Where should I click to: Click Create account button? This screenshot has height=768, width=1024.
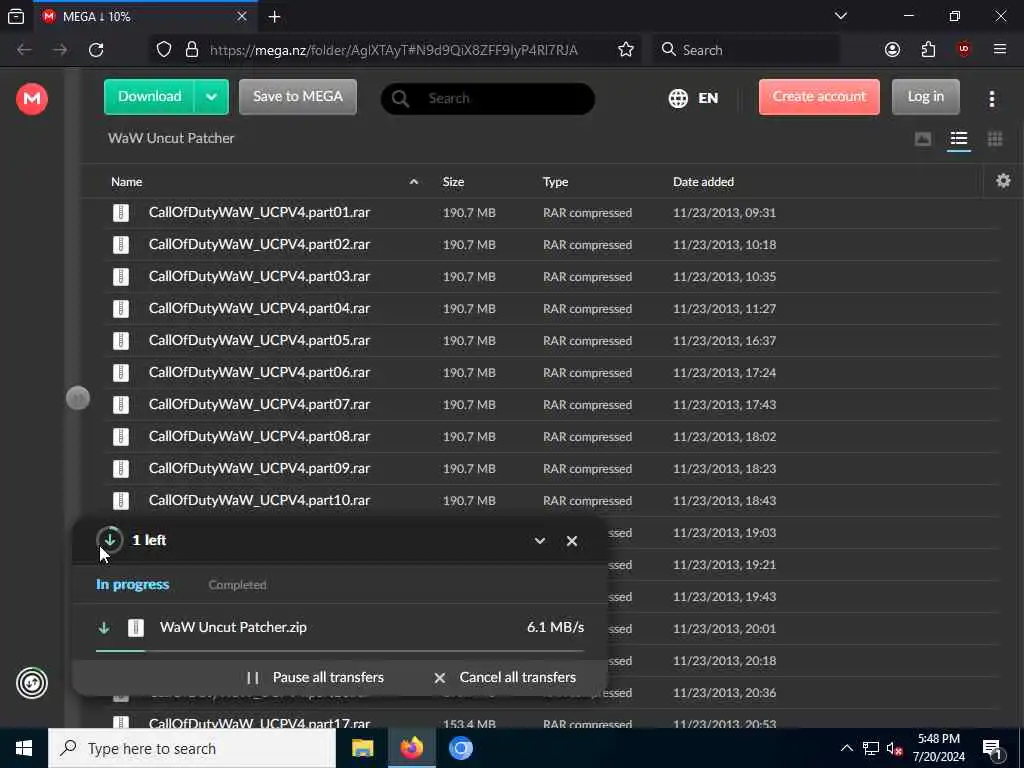click(819, 97)
